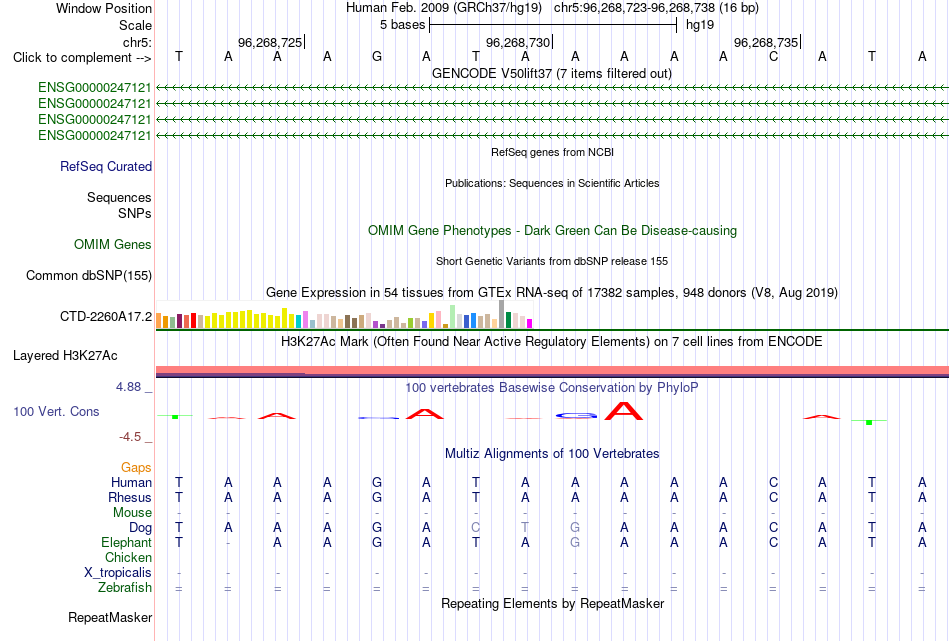Click the 100 Vert. Cons label
The image size is (950, 641).
56,411
